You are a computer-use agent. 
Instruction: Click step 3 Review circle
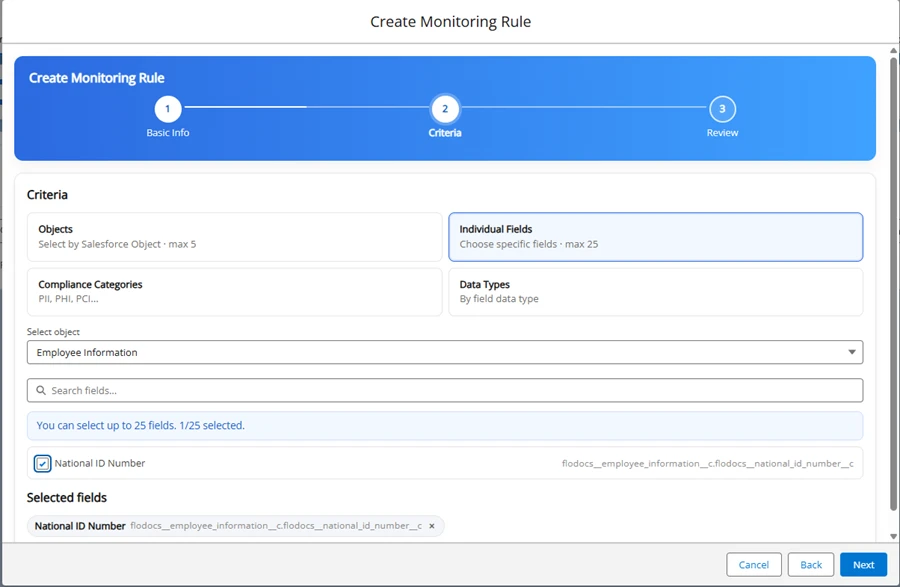click(x=722, y=109)
